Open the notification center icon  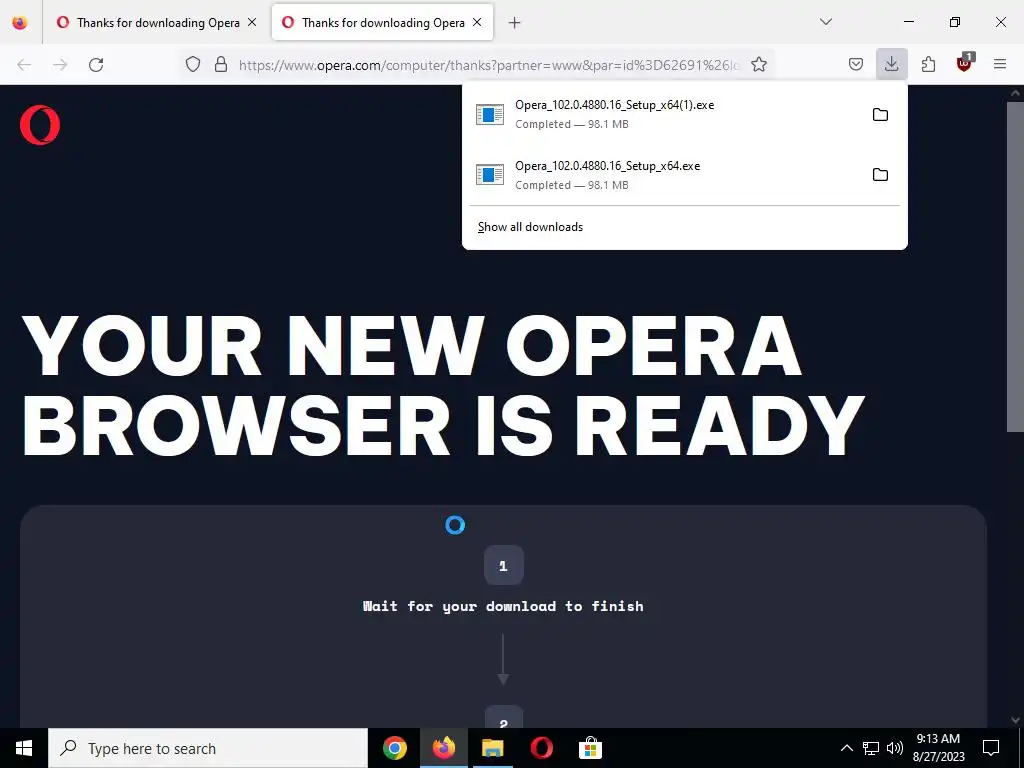pos(991,748)
